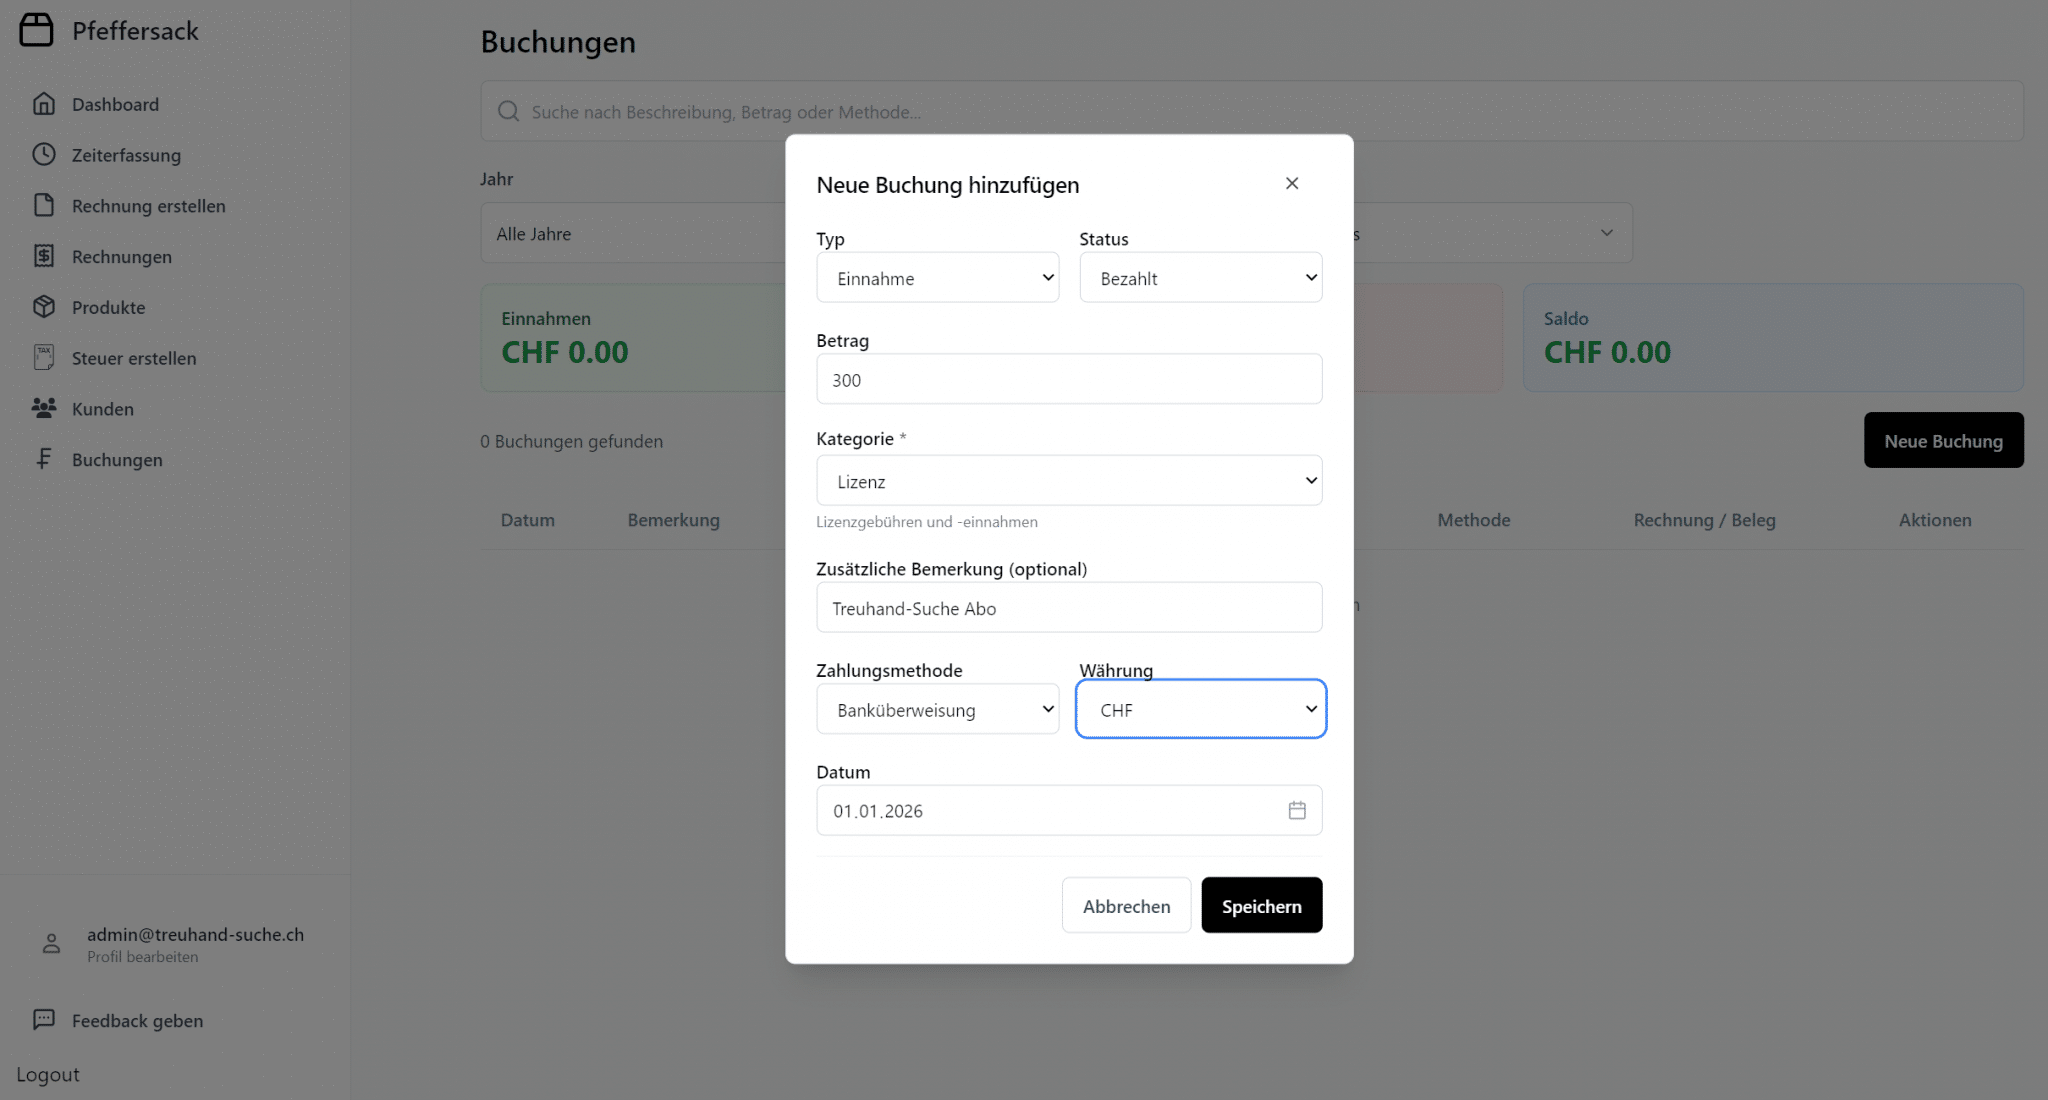Click the Logout link
This screenshot has height=1100, width=2048.
coord(48,1075)
